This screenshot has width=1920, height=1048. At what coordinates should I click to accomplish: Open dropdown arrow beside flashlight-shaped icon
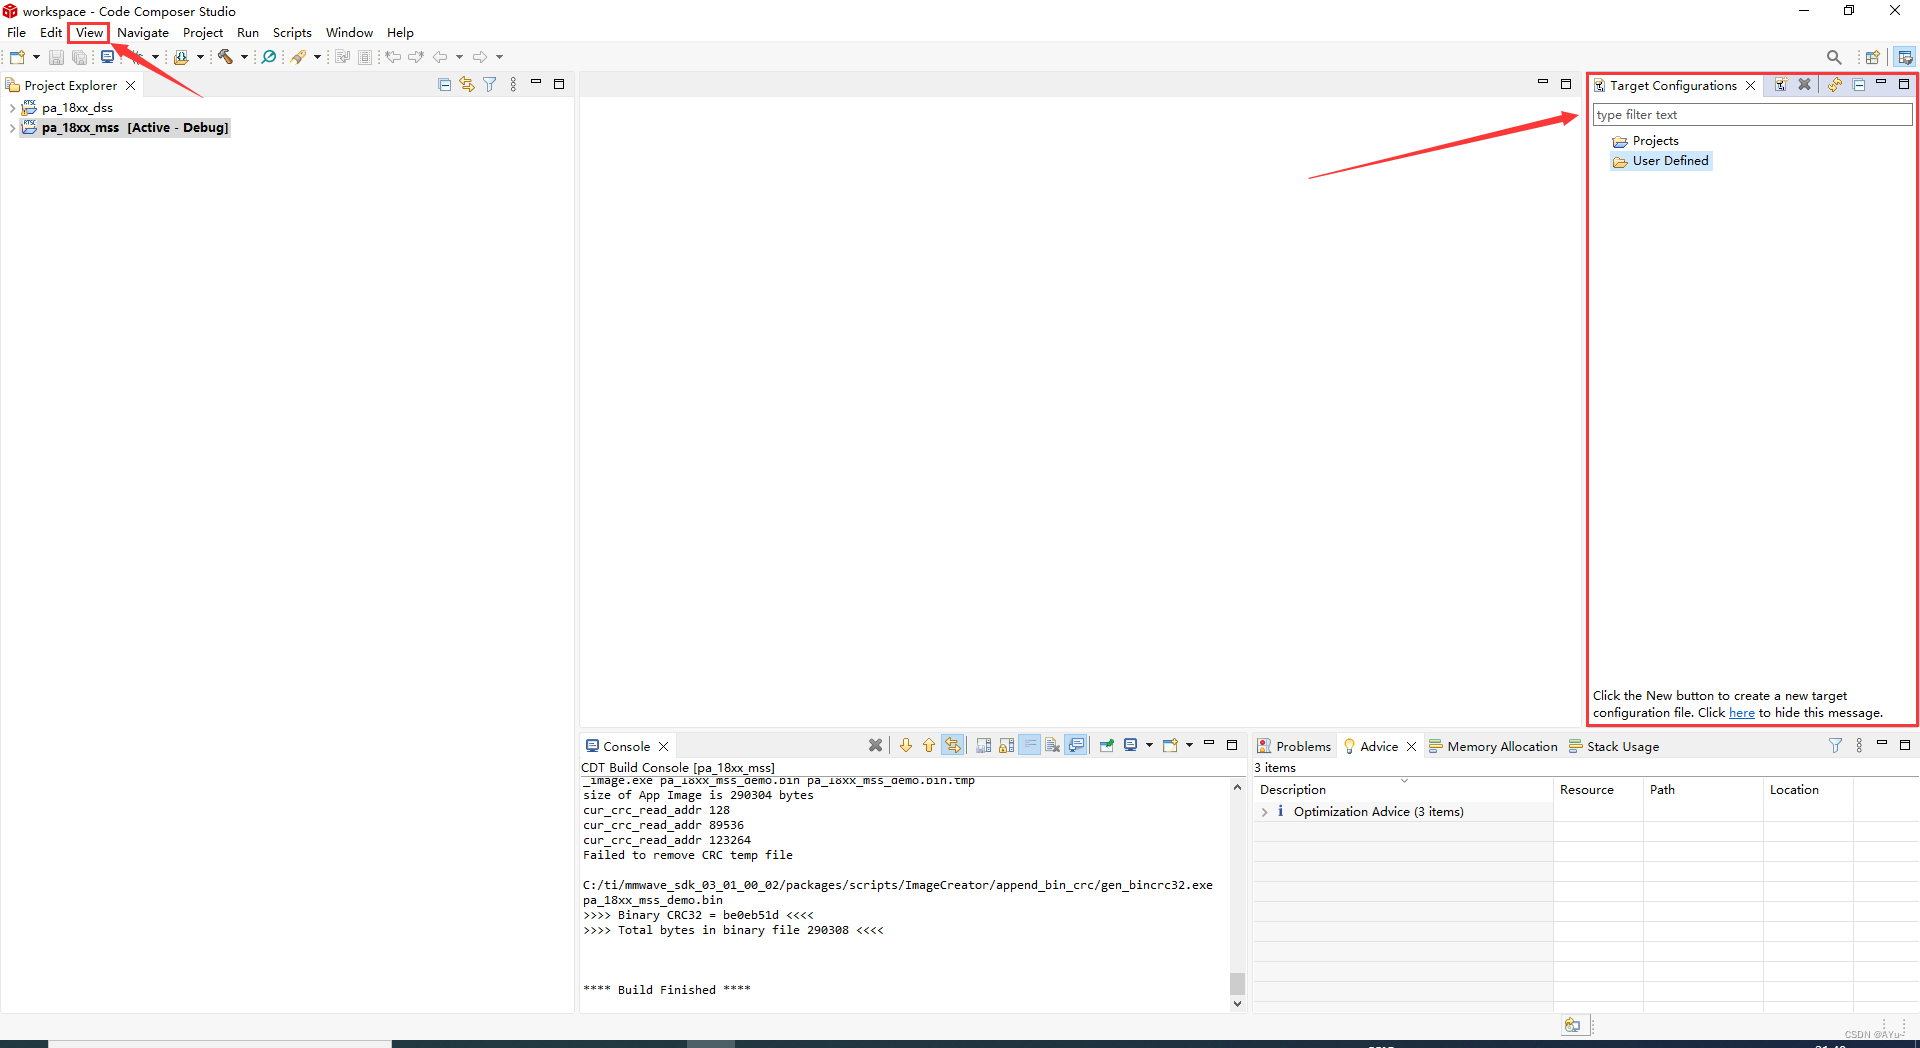317,57
